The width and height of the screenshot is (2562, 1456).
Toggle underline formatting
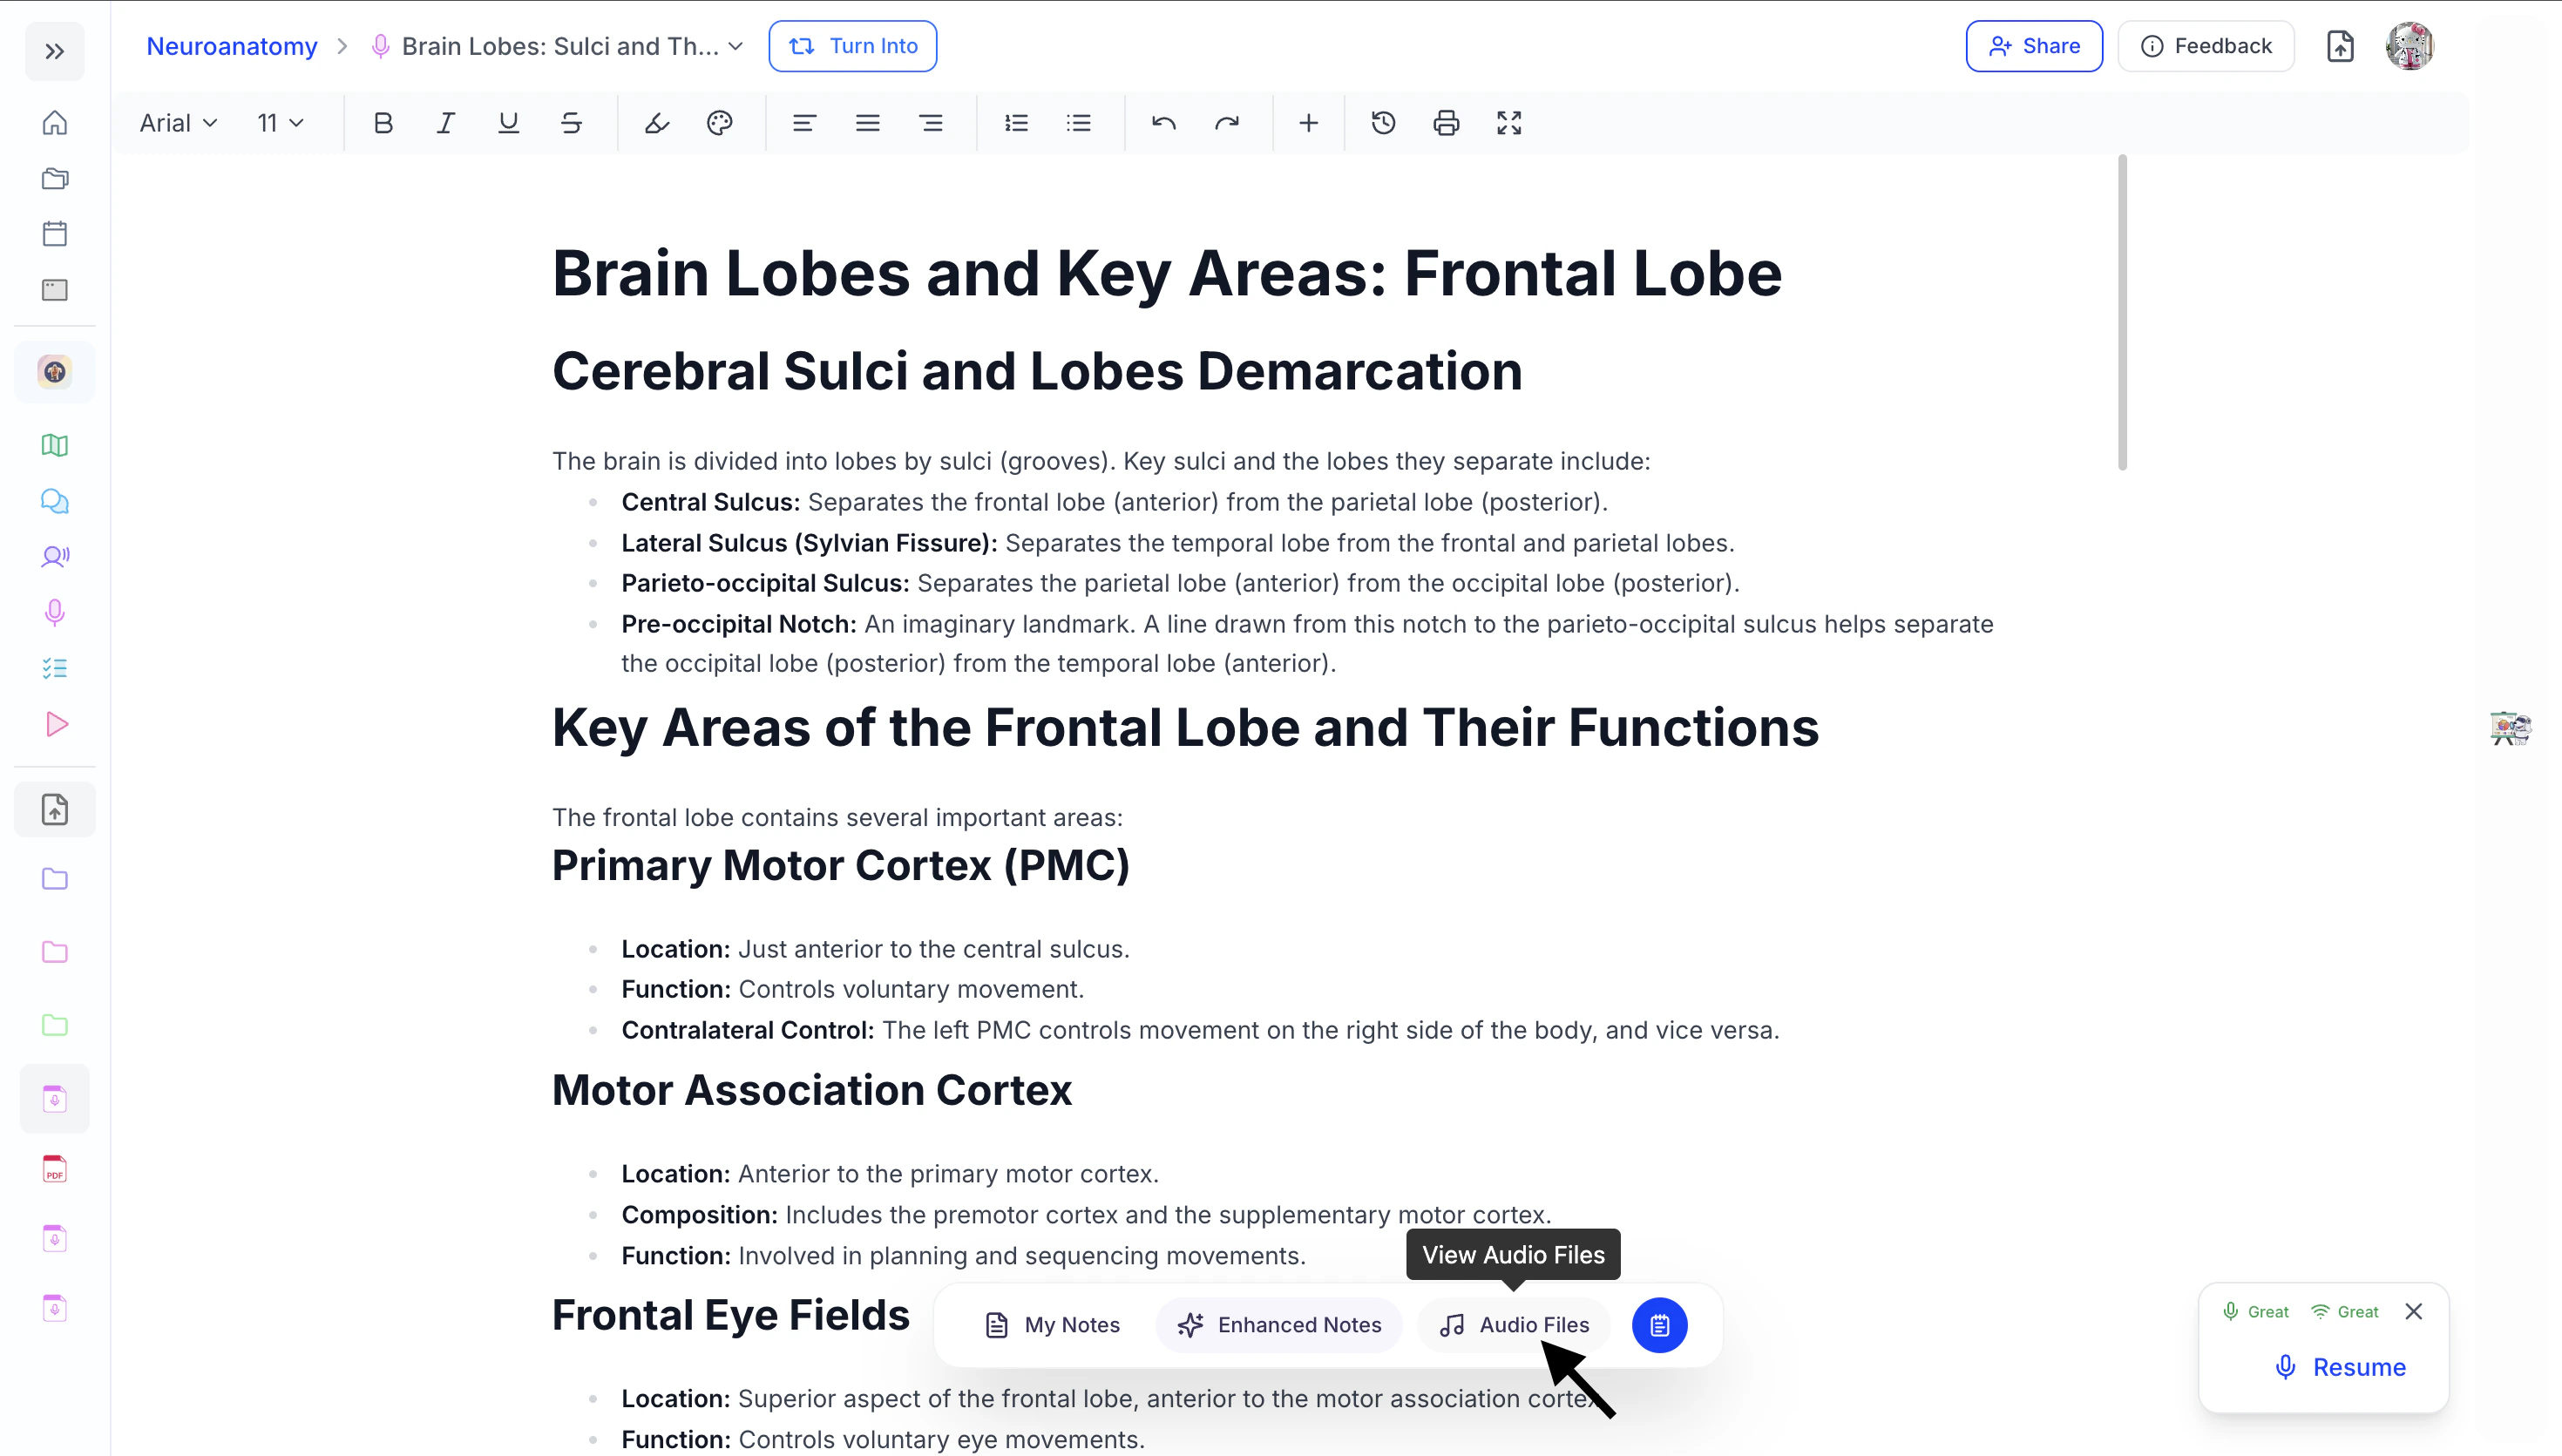tap(508, 123)
